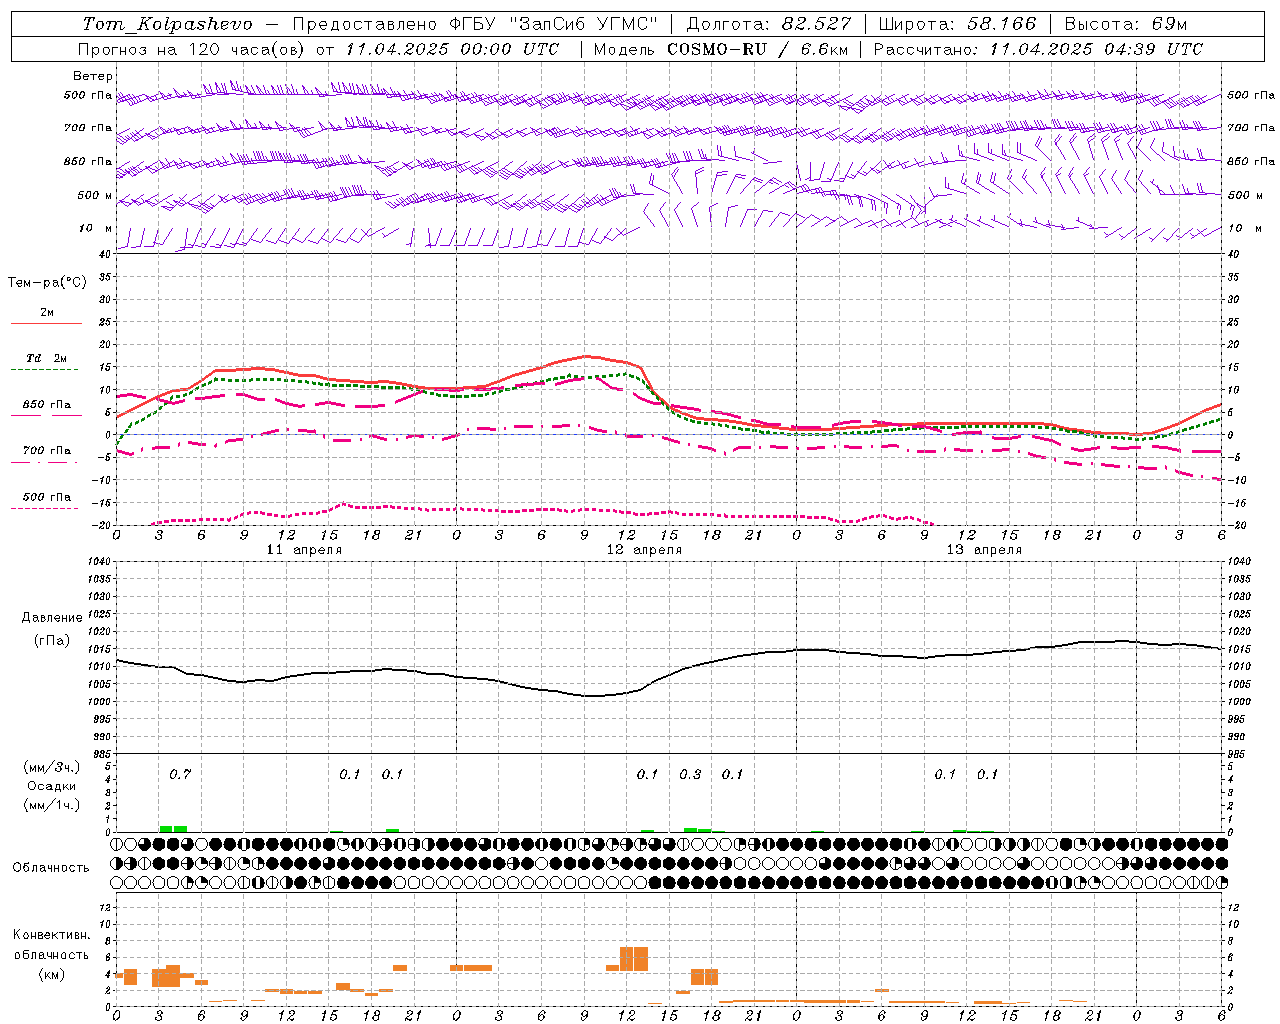Click the 0.7 precipitation amount value
The image size is (1280, 1024).
pyautogui.click(x=180, y=774)
